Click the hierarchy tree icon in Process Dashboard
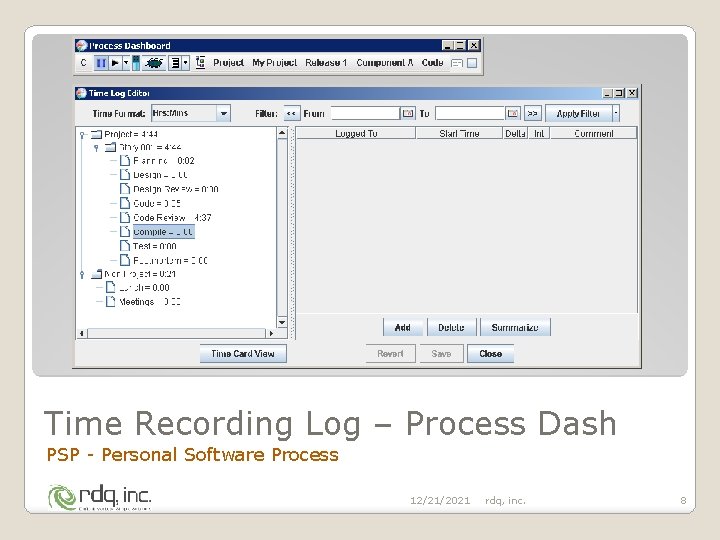720x540 pixels. pyautogui.click(x=200, y=62)
